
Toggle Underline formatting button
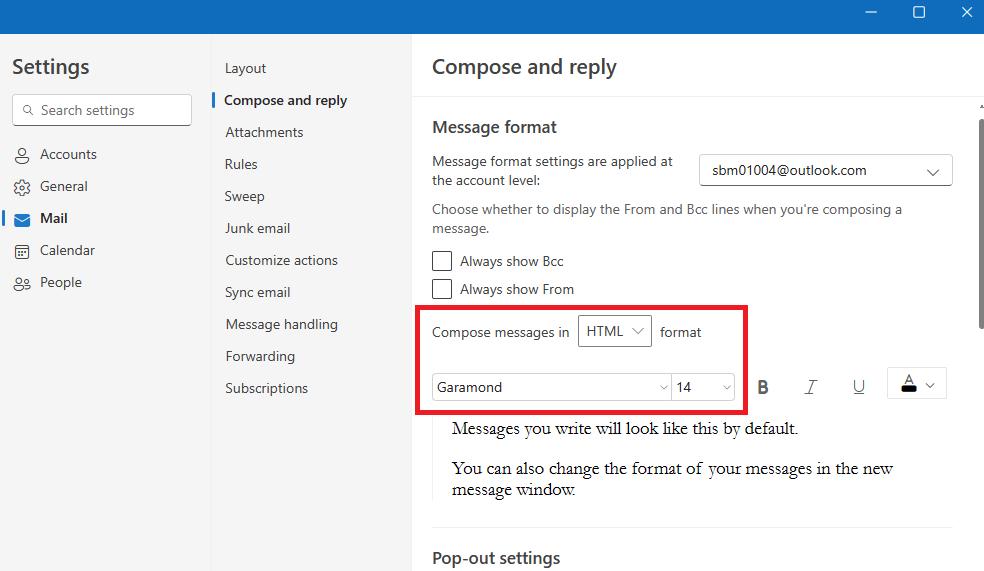click(858, 387)
